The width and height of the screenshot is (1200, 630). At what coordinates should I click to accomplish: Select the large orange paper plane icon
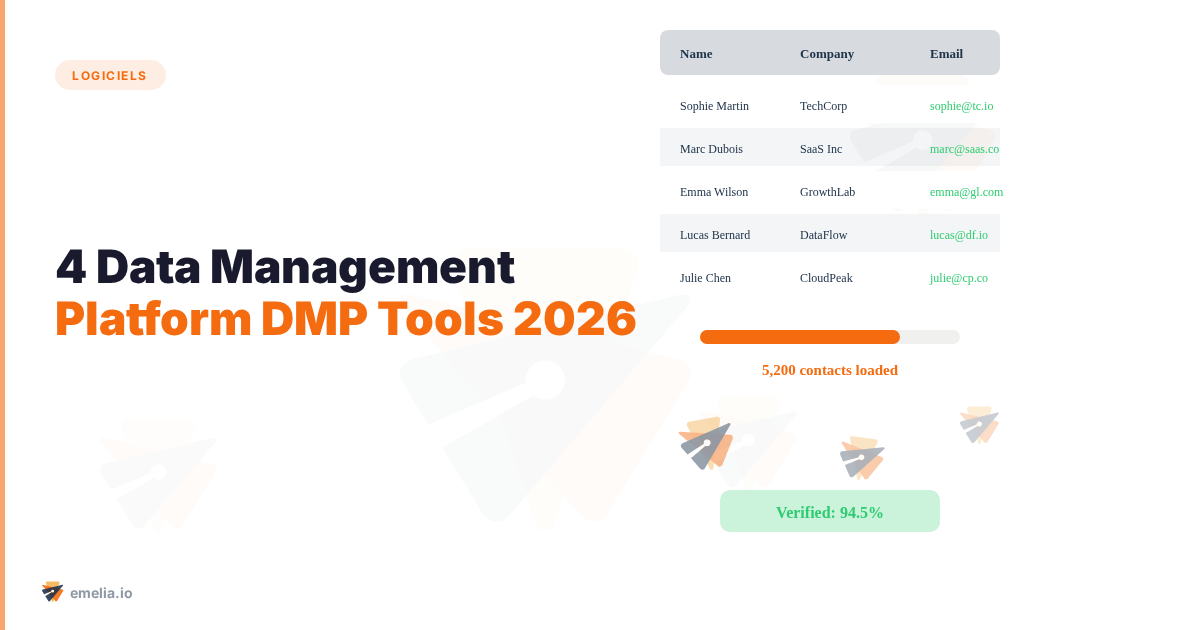(x=705, y=442)
